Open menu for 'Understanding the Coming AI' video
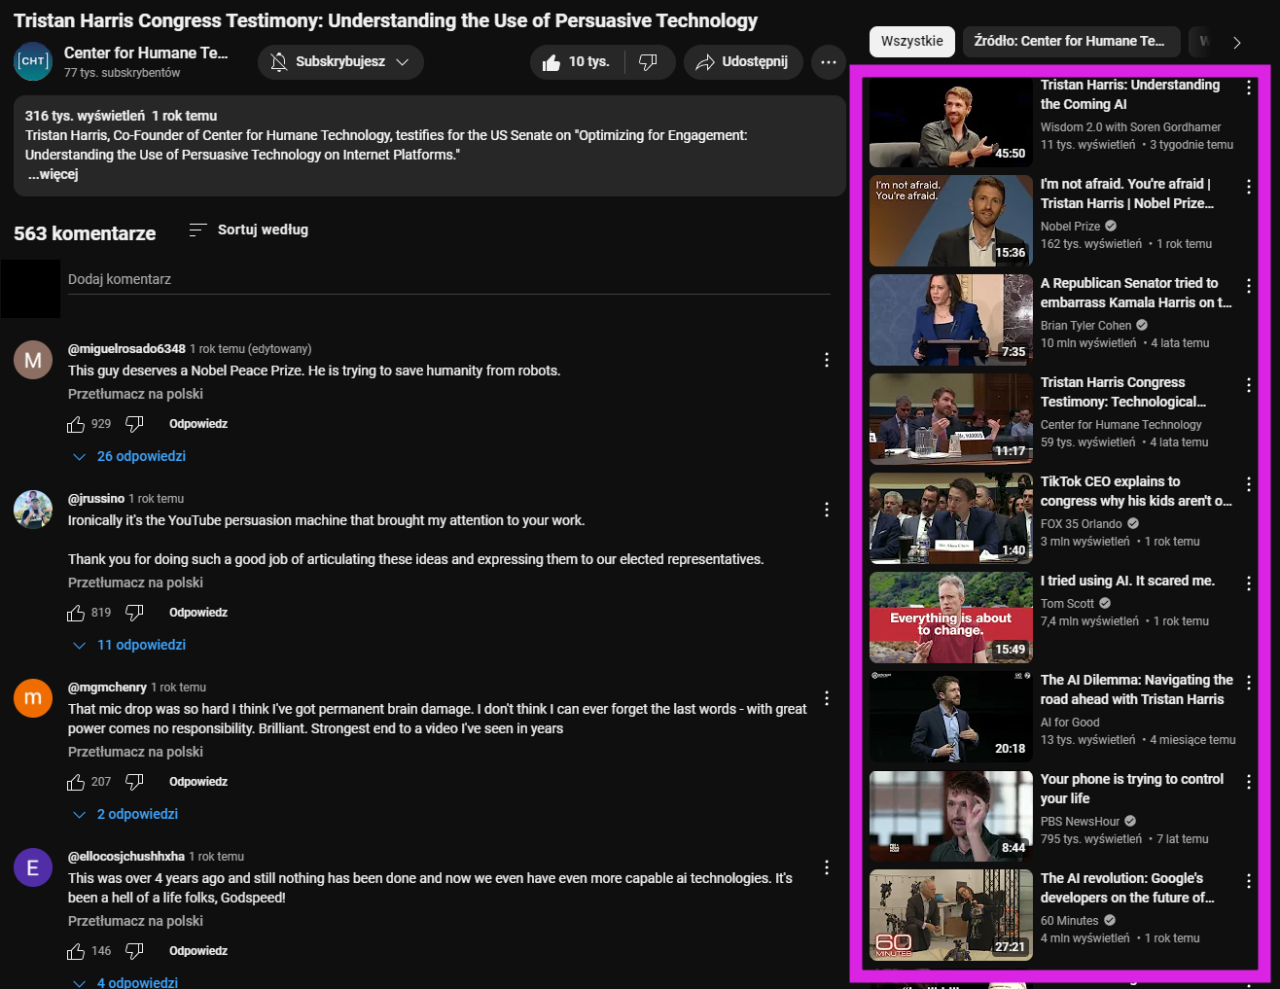 [1249, 88]
